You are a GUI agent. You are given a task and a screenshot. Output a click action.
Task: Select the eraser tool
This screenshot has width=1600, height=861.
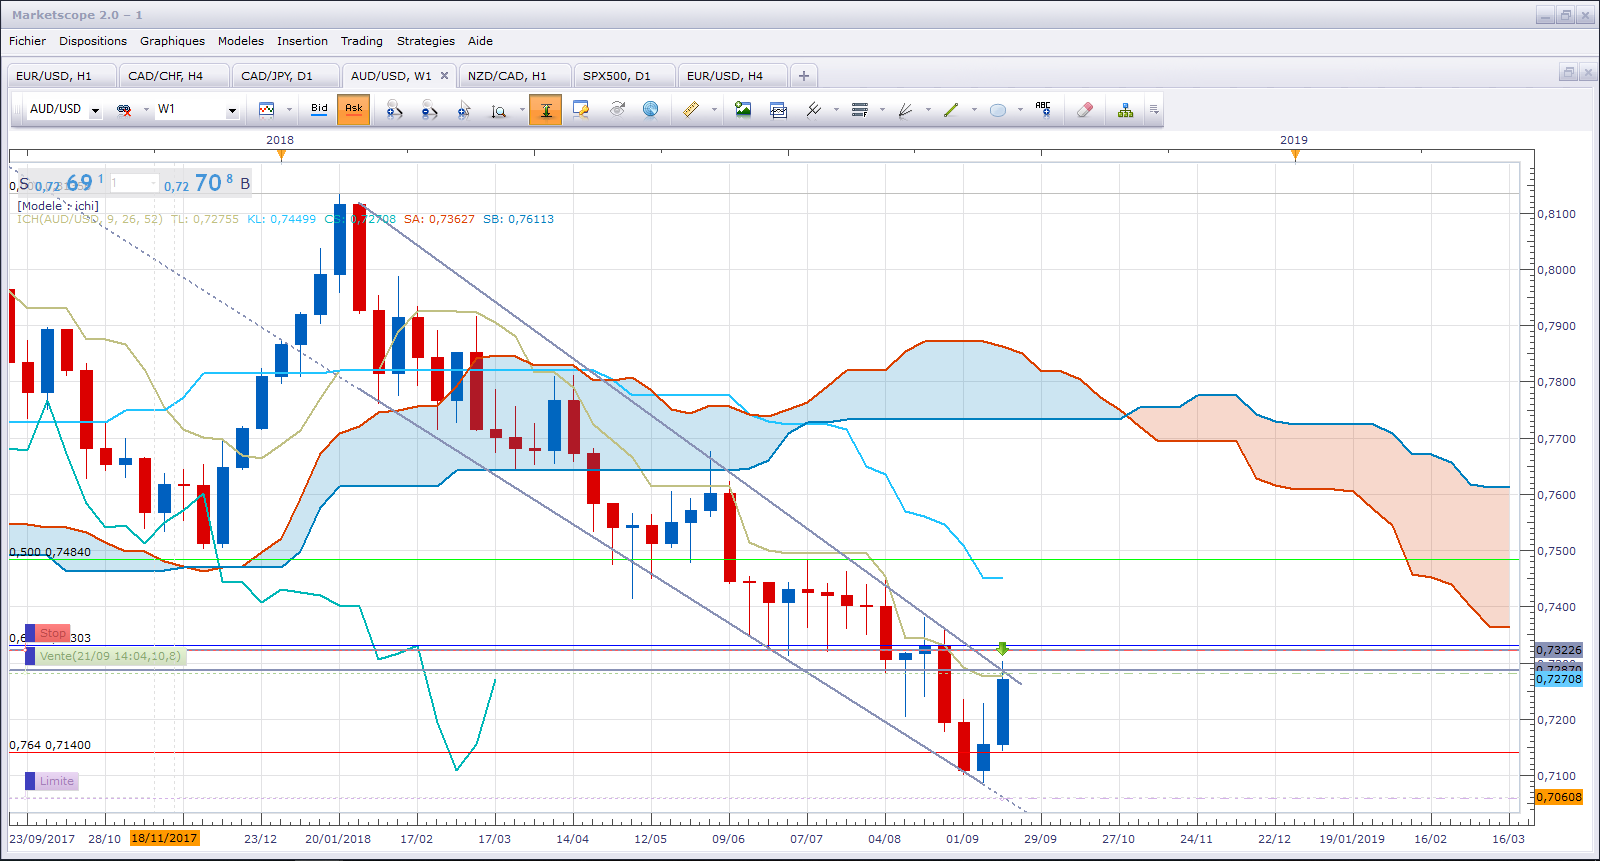1084,110
